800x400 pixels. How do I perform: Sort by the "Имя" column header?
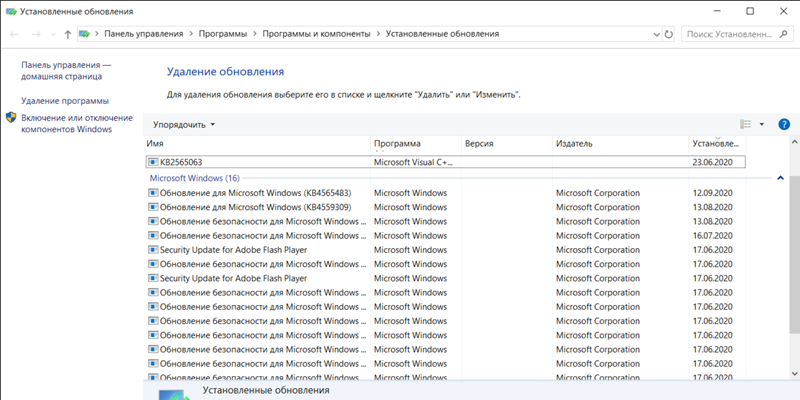[x=257, y=144]
